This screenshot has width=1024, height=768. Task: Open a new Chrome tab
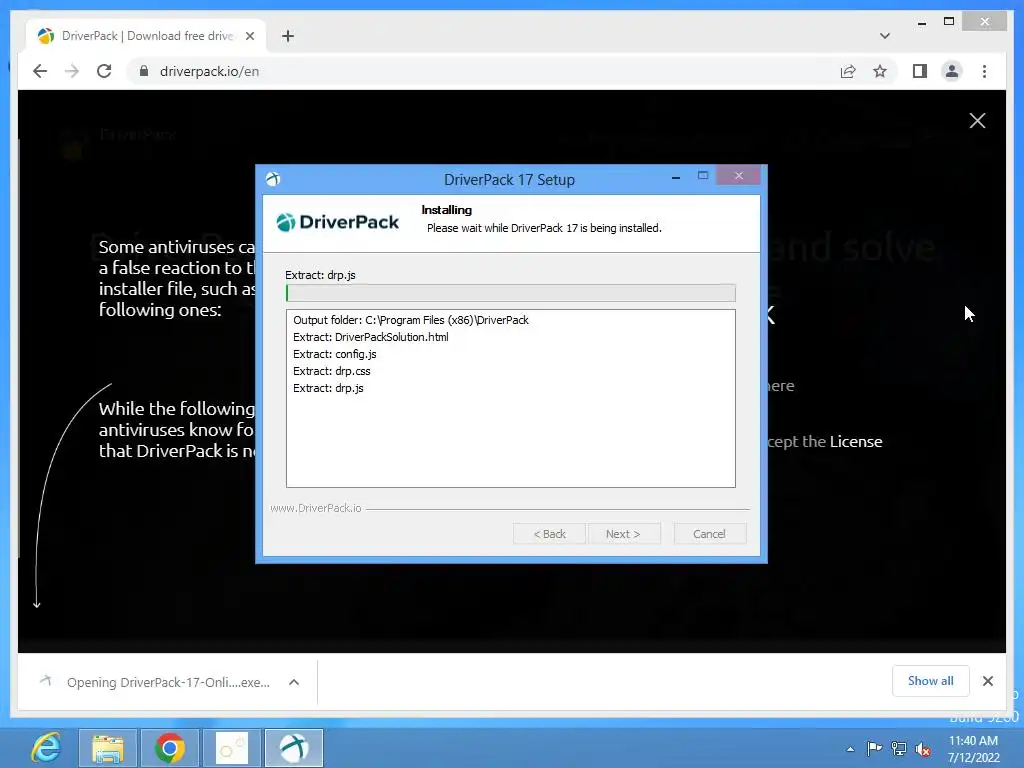click(288, 36)
